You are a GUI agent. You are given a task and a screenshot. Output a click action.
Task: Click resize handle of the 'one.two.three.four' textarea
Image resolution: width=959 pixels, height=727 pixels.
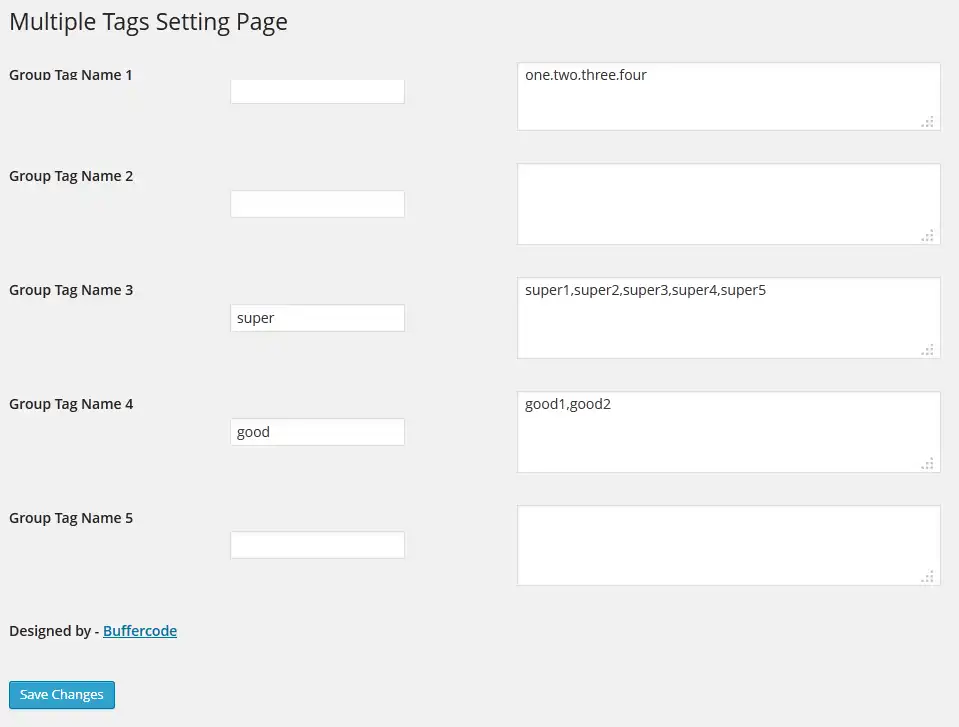928,122
